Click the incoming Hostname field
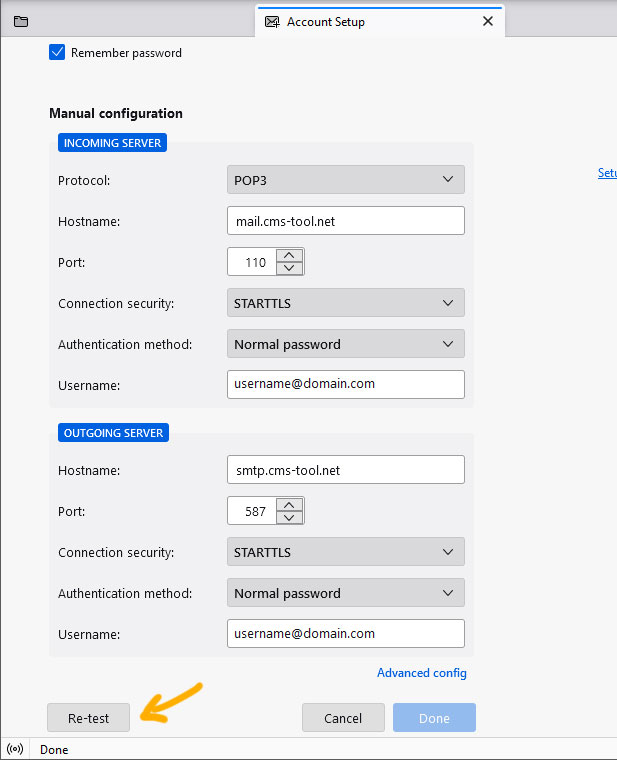Viewport: 617px width, 760px height. (345, 221)
